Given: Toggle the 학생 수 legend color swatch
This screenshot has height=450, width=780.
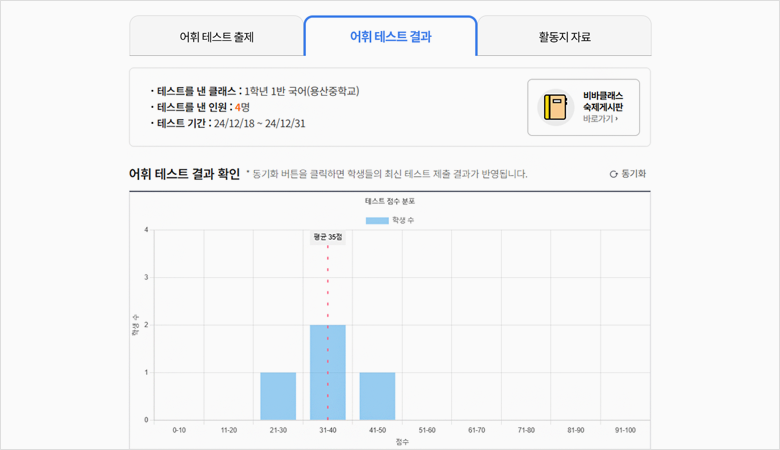Looking at the screenshot, I should [x=377, y=220].
